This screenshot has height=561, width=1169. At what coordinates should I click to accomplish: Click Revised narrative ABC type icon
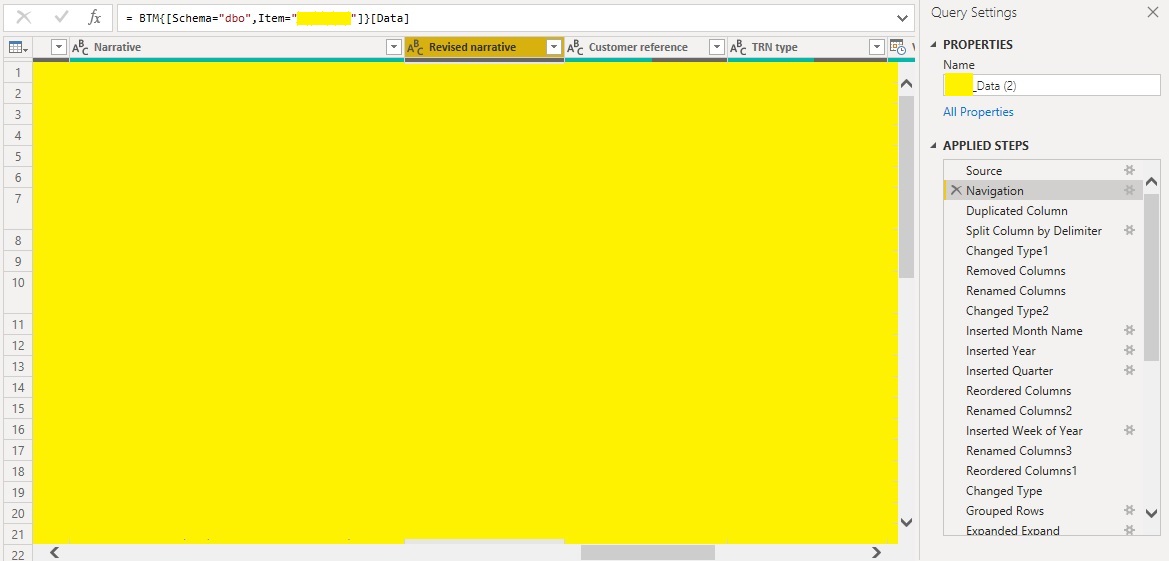(415, 48)
